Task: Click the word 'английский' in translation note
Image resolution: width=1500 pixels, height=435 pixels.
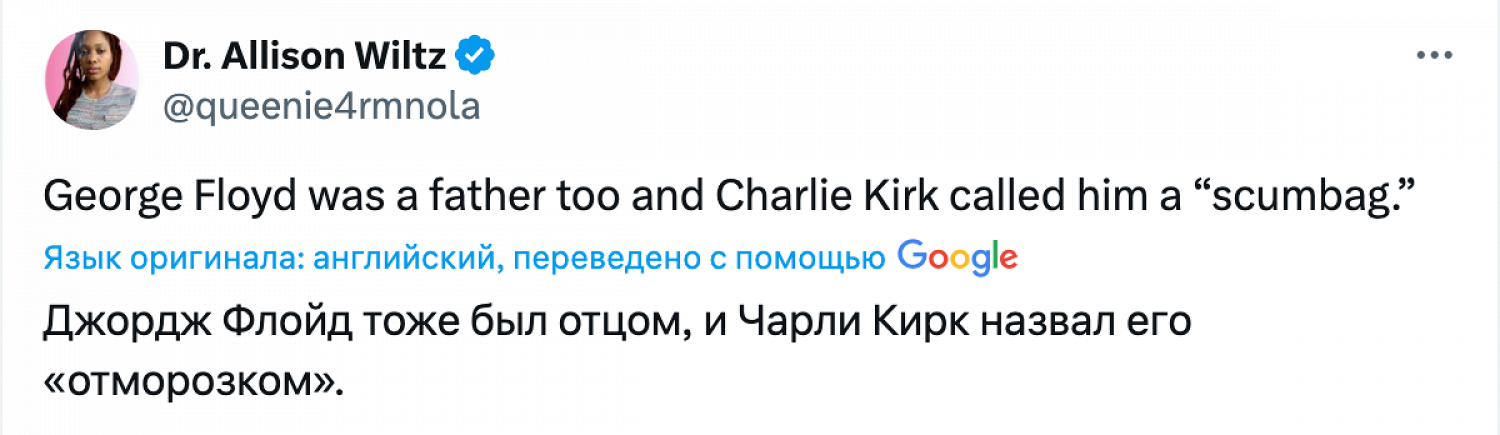Action: [406, 260]
